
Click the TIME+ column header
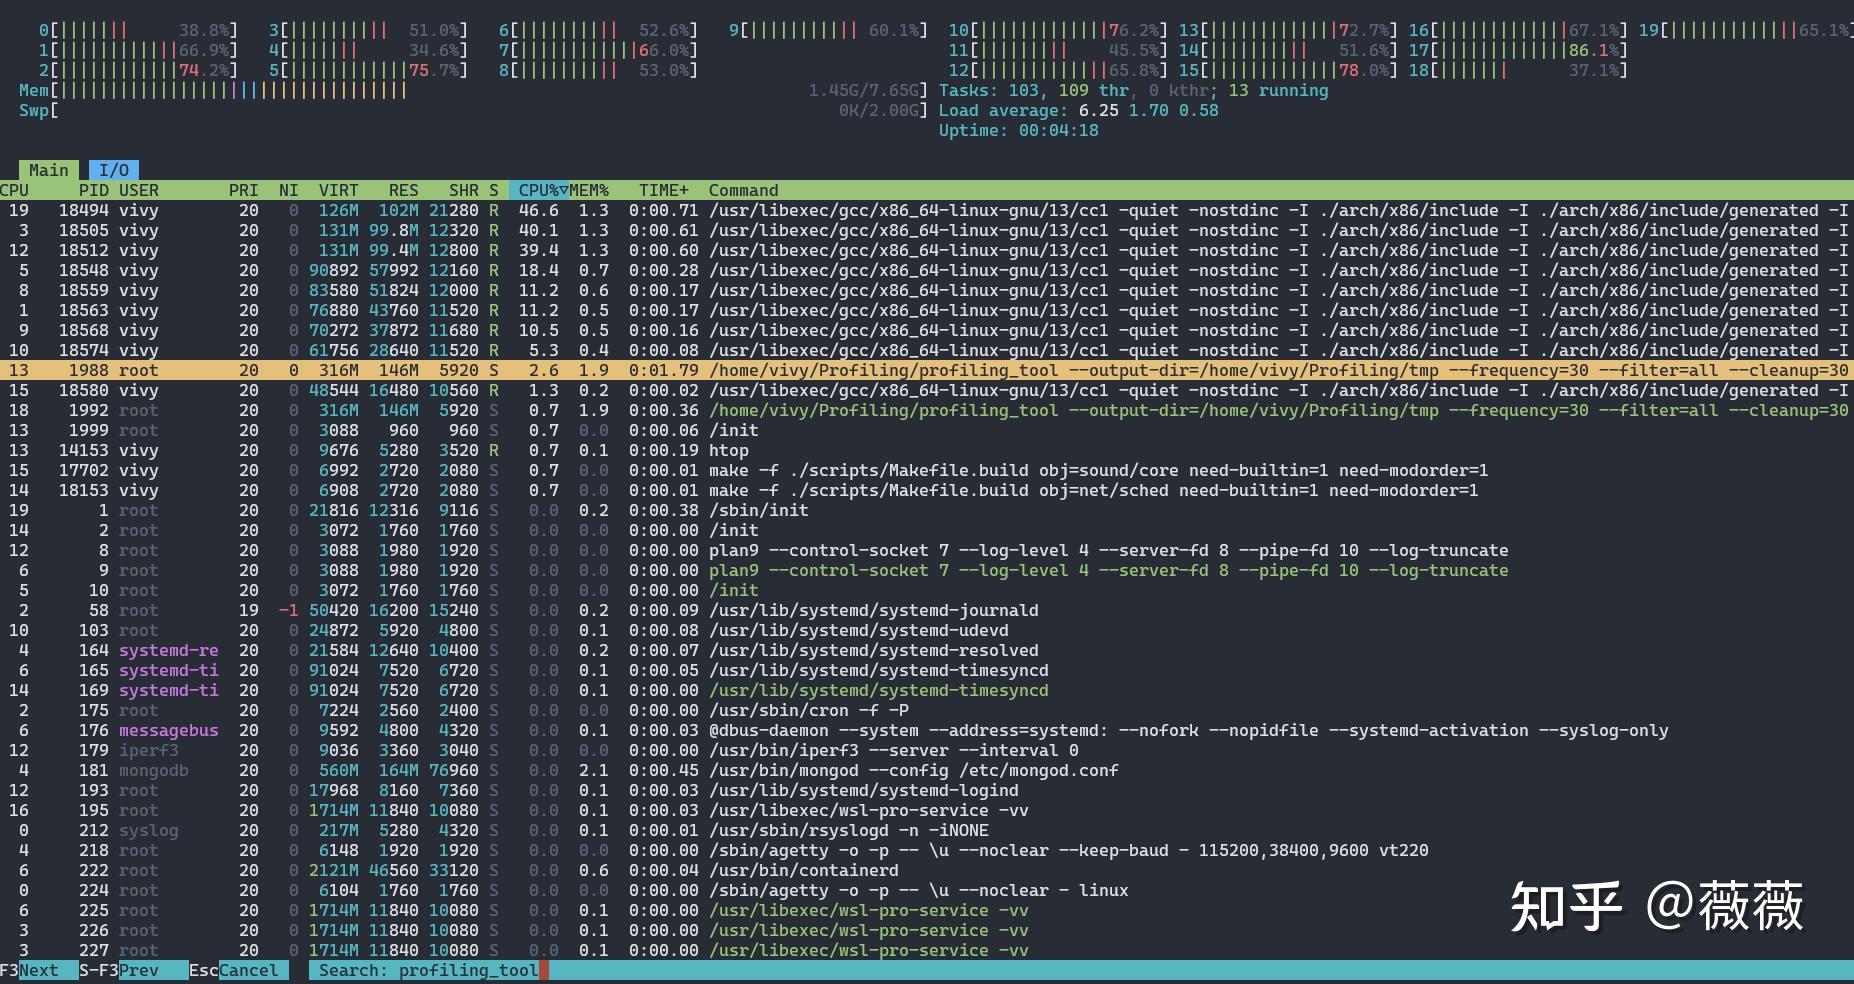[663, 190]
